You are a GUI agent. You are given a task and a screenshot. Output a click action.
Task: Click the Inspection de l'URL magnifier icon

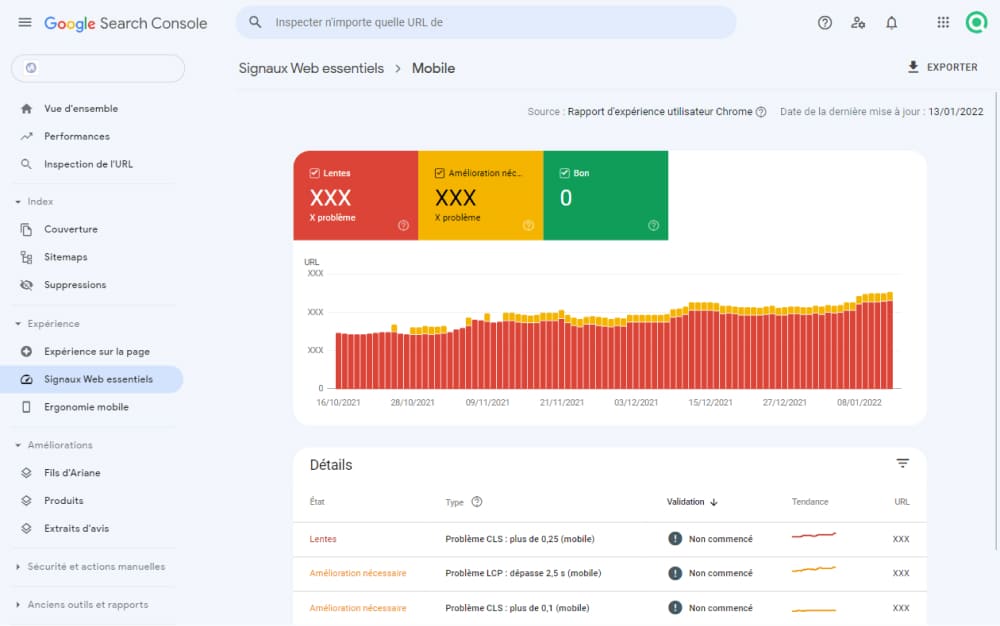[26, 164]
